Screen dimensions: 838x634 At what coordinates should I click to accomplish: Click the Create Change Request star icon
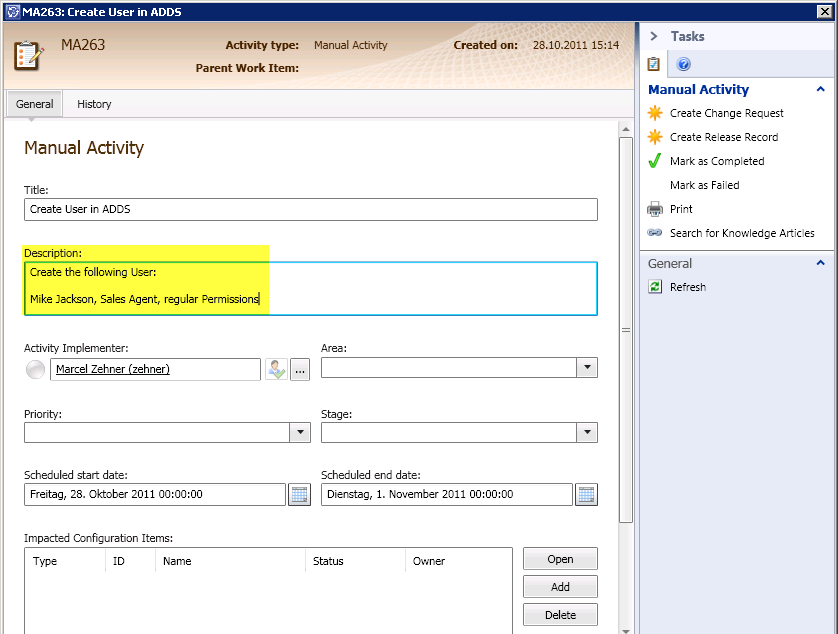coord(655,113)
